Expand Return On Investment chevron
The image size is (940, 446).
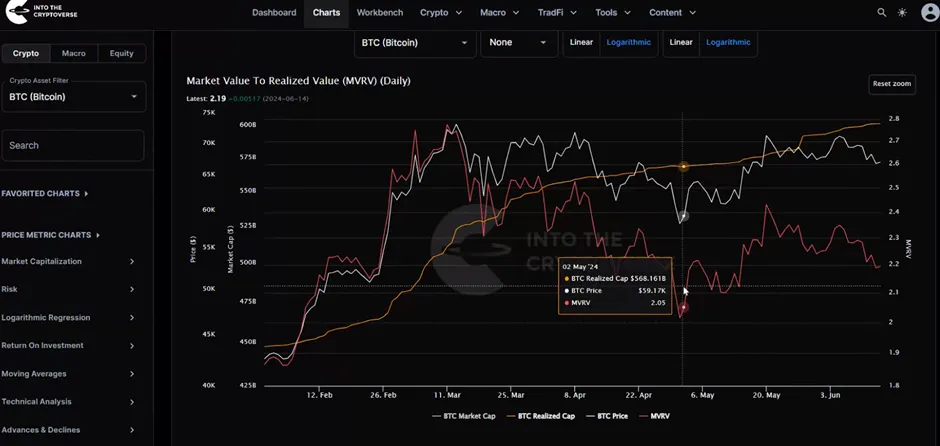click(x=132, y=346)
